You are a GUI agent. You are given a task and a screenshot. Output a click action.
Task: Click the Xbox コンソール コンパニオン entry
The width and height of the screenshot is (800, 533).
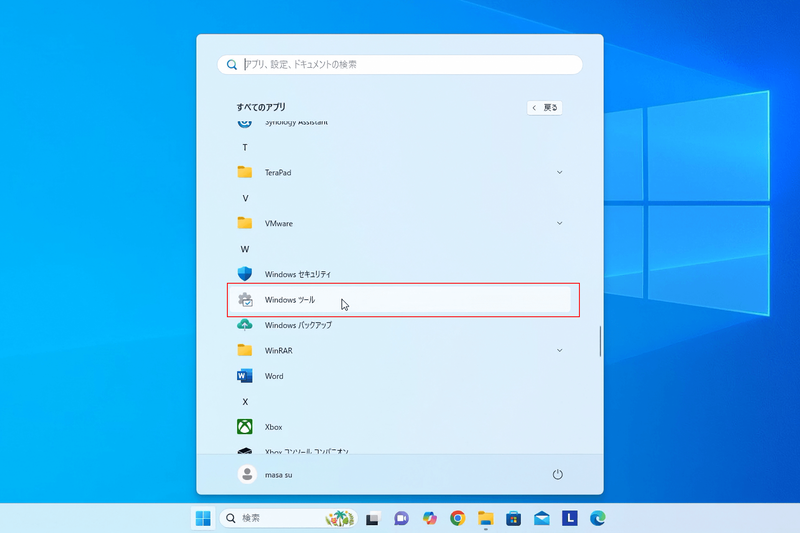399,450
